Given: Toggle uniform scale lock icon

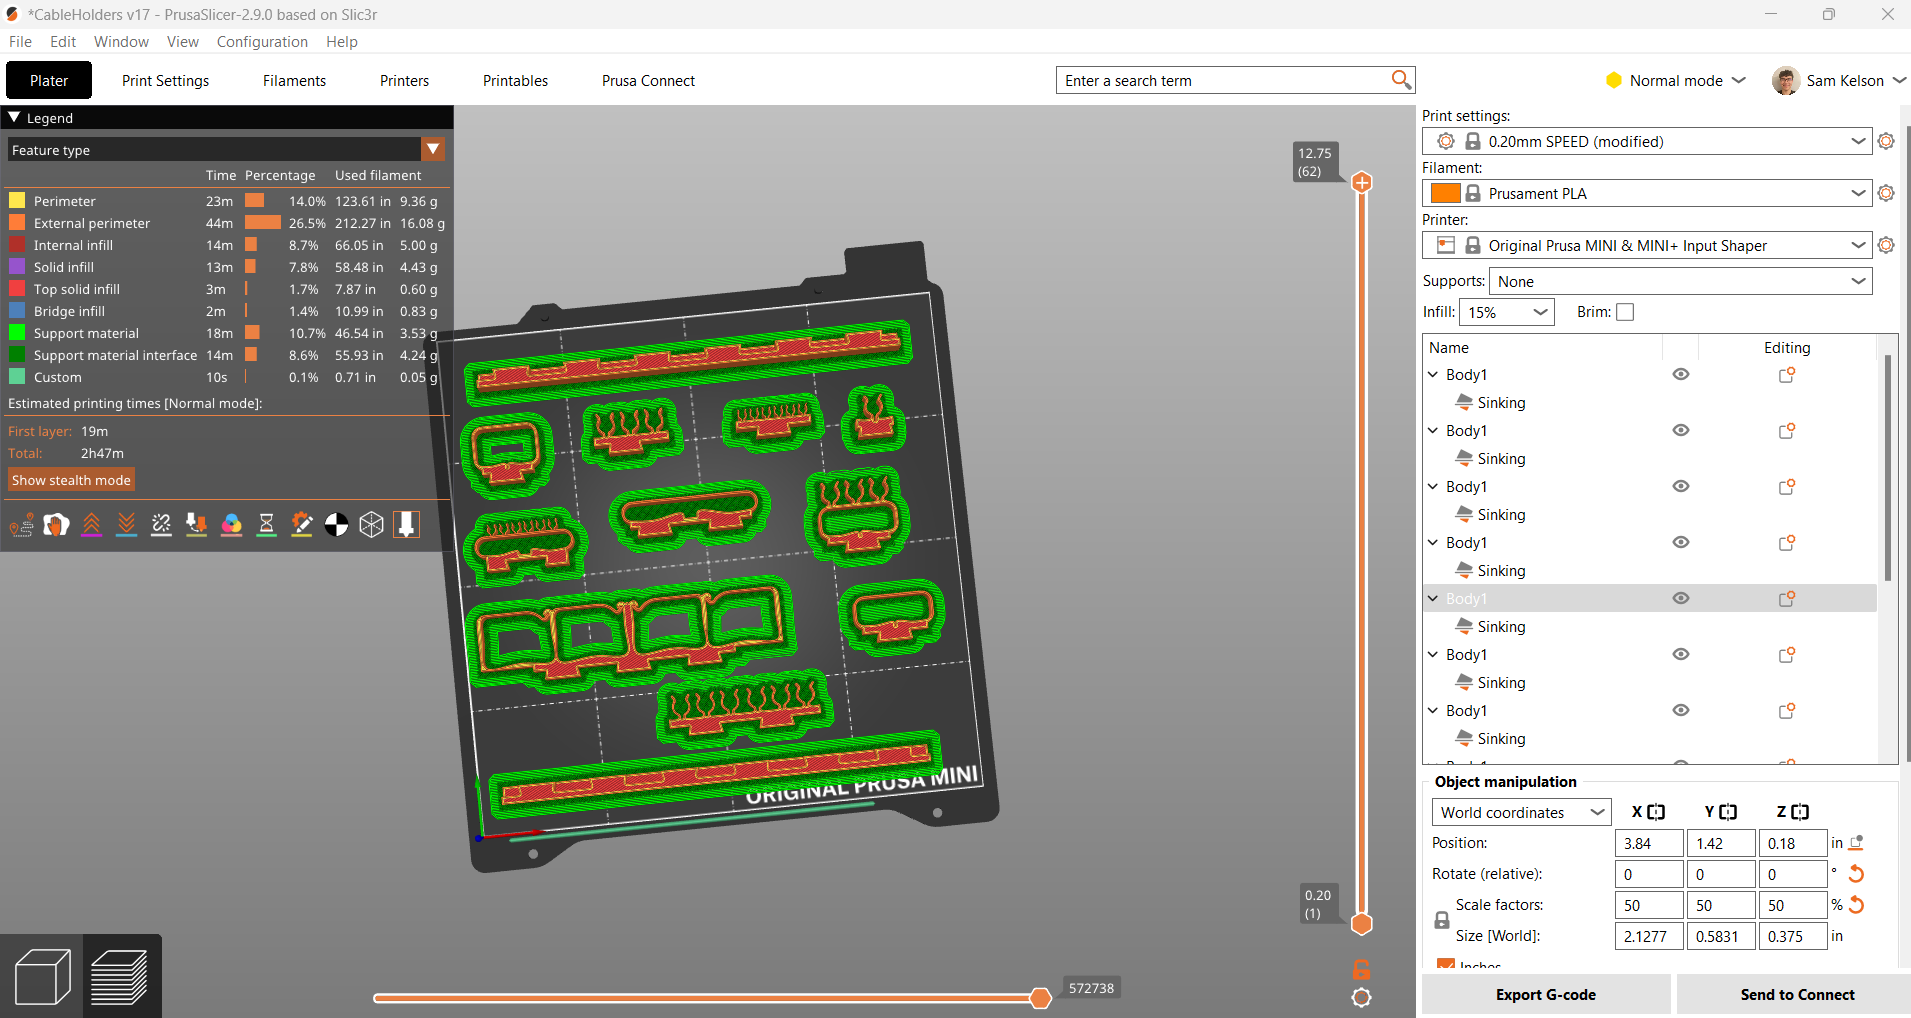Looking at the screenshot, I should (x=1441, y=920).
